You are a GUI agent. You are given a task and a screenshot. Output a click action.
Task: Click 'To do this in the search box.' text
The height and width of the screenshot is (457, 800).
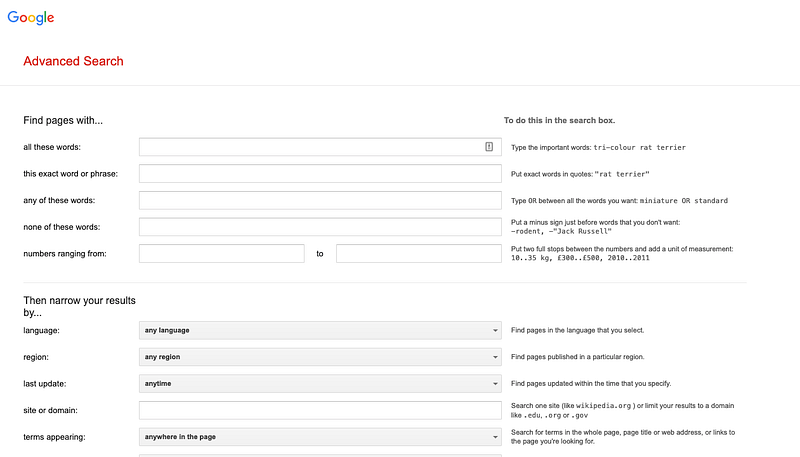[559, 120]
